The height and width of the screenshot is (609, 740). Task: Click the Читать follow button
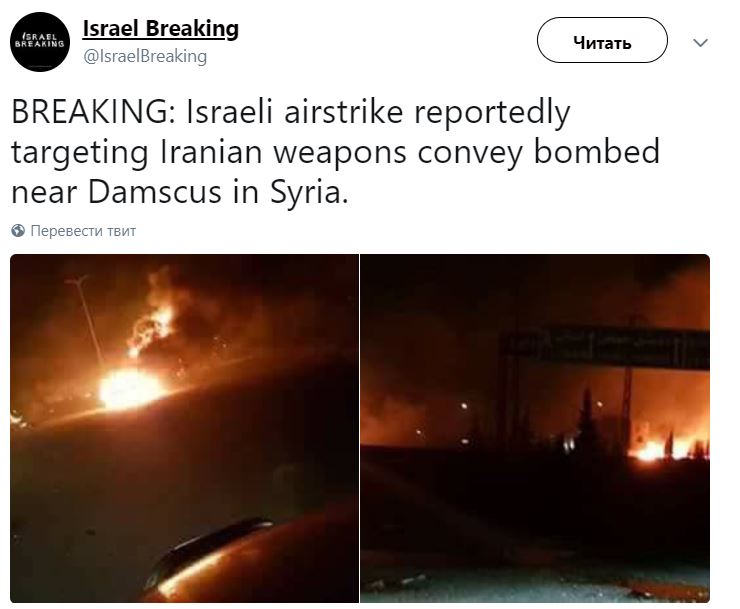pyautogui.click(x=602, y=40)
